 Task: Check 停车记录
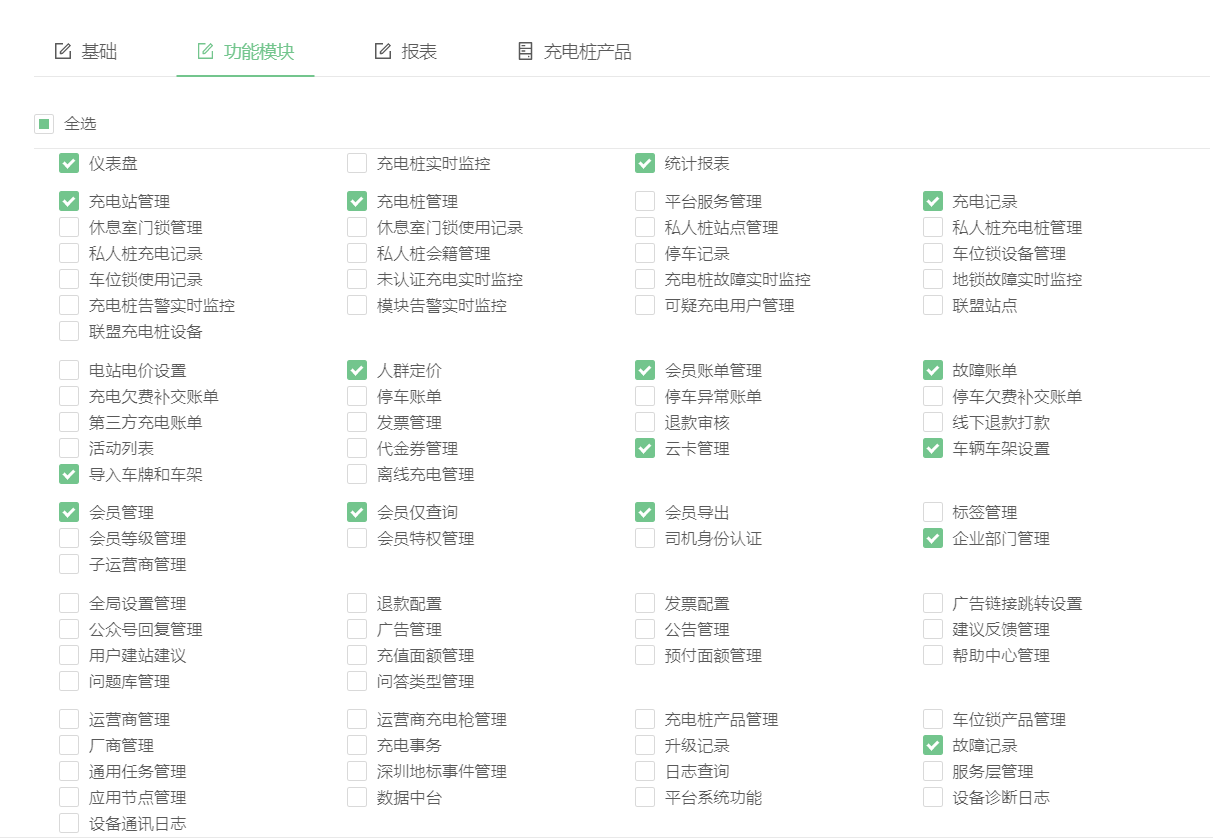pyautogui.click(x=644, y=253)
